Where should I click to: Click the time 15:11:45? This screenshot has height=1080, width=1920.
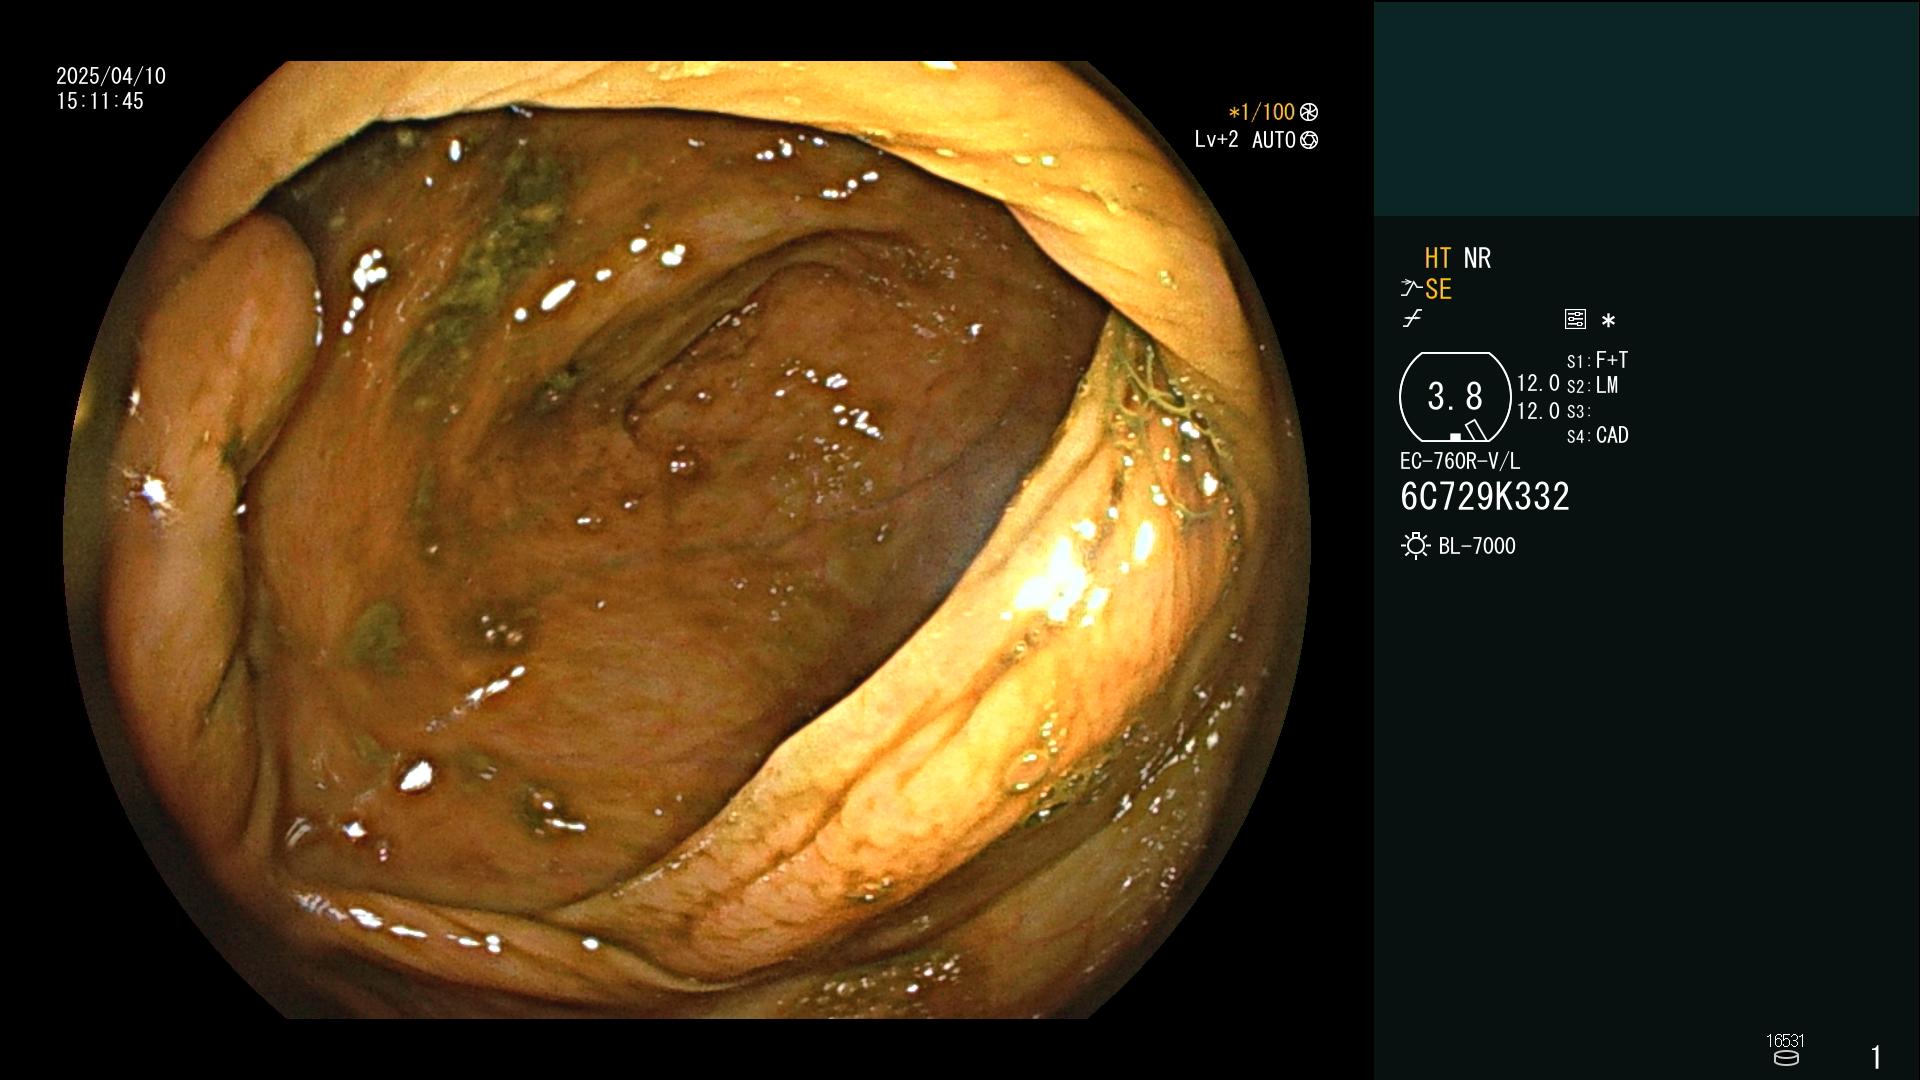click(x=100, y=101)
